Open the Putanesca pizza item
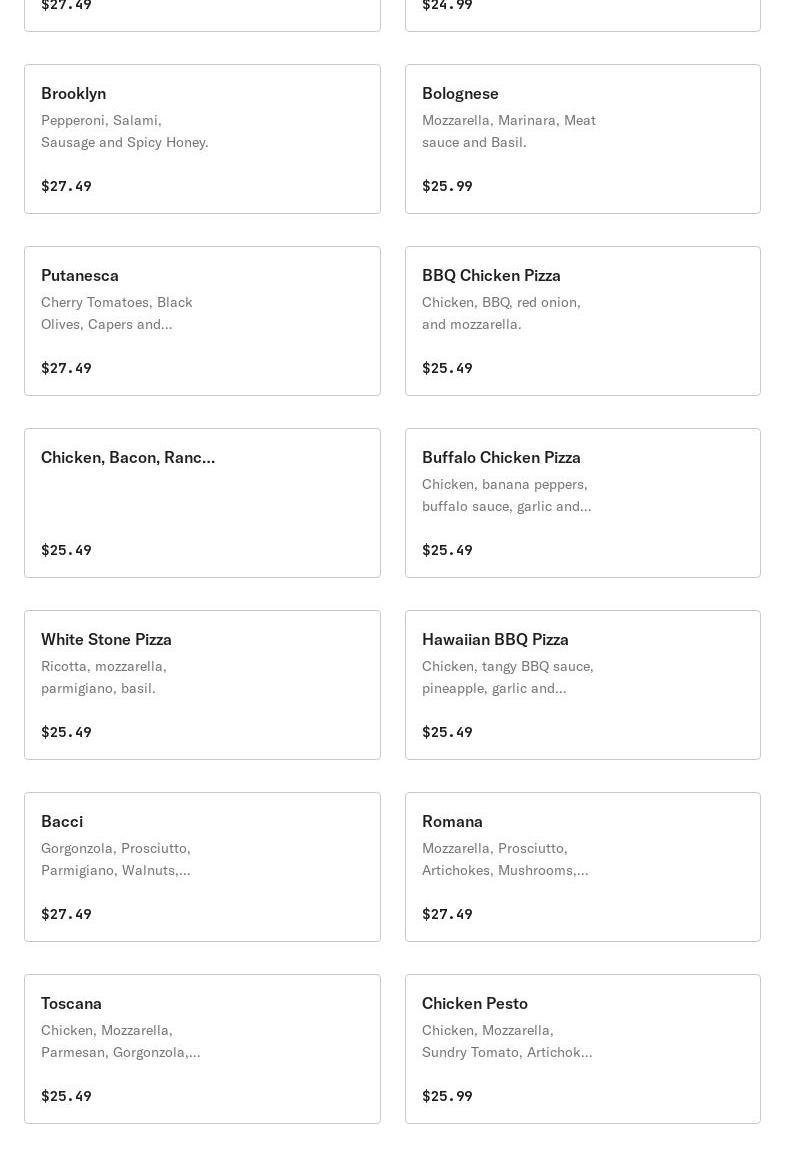Viewport: 785px width, 1155px height. [x=202, y=321]
